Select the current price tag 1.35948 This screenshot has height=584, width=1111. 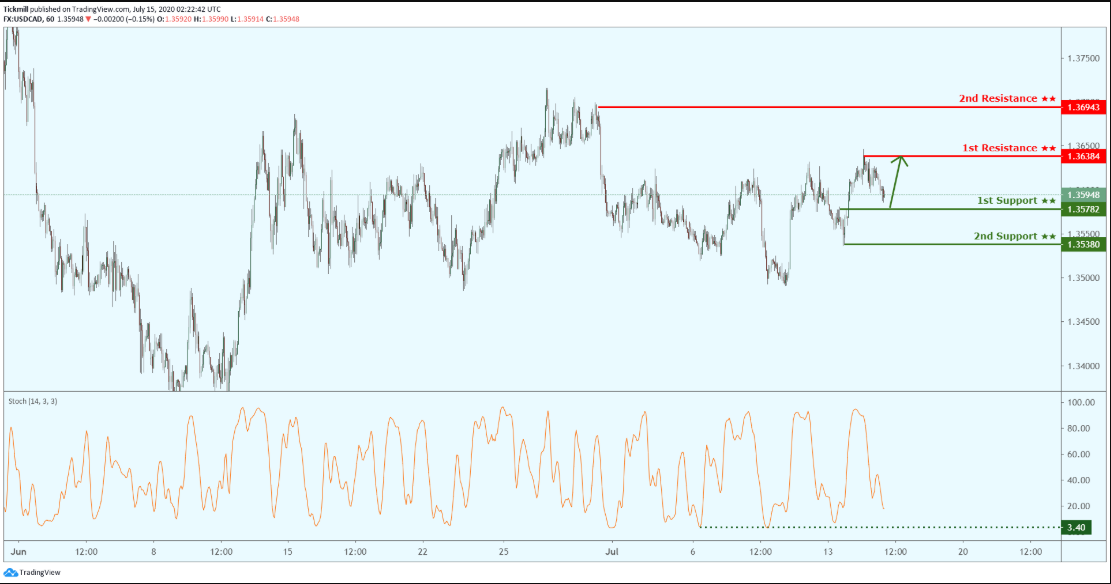tap(1083, 195)
